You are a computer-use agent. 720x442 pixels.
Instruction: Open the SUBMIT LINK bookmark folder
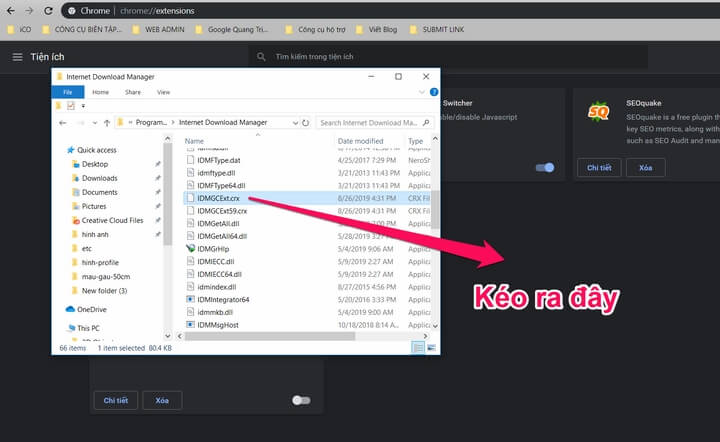click(437, 29)
